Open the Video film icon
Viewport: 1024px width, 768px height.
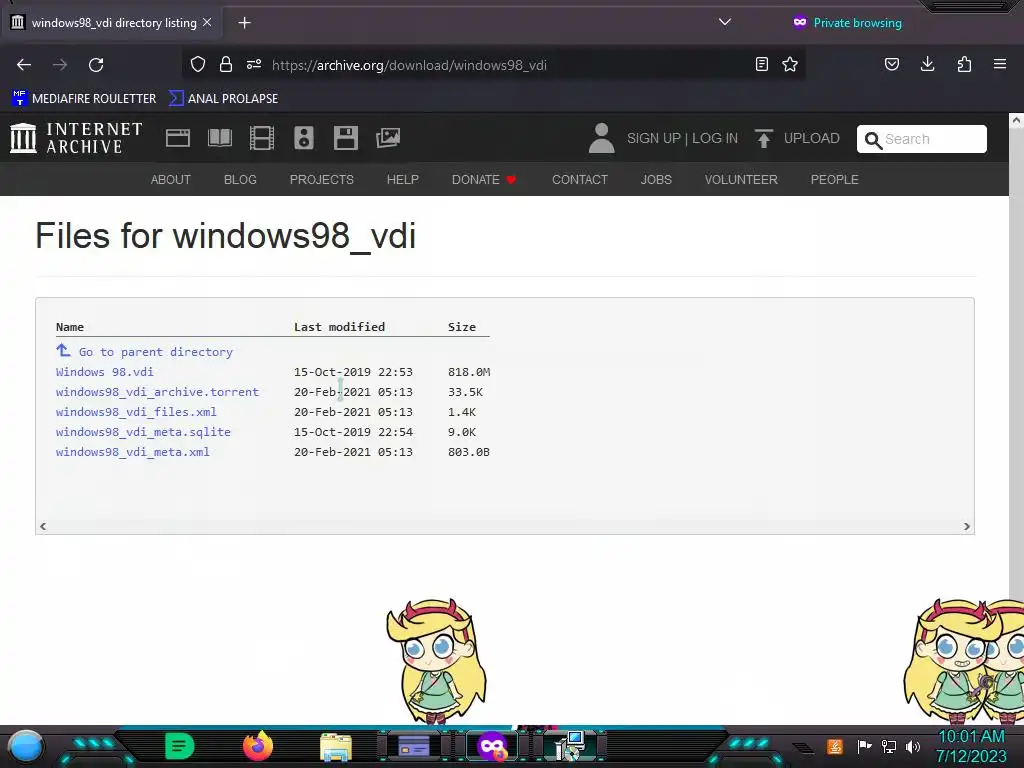click(262, 138)
